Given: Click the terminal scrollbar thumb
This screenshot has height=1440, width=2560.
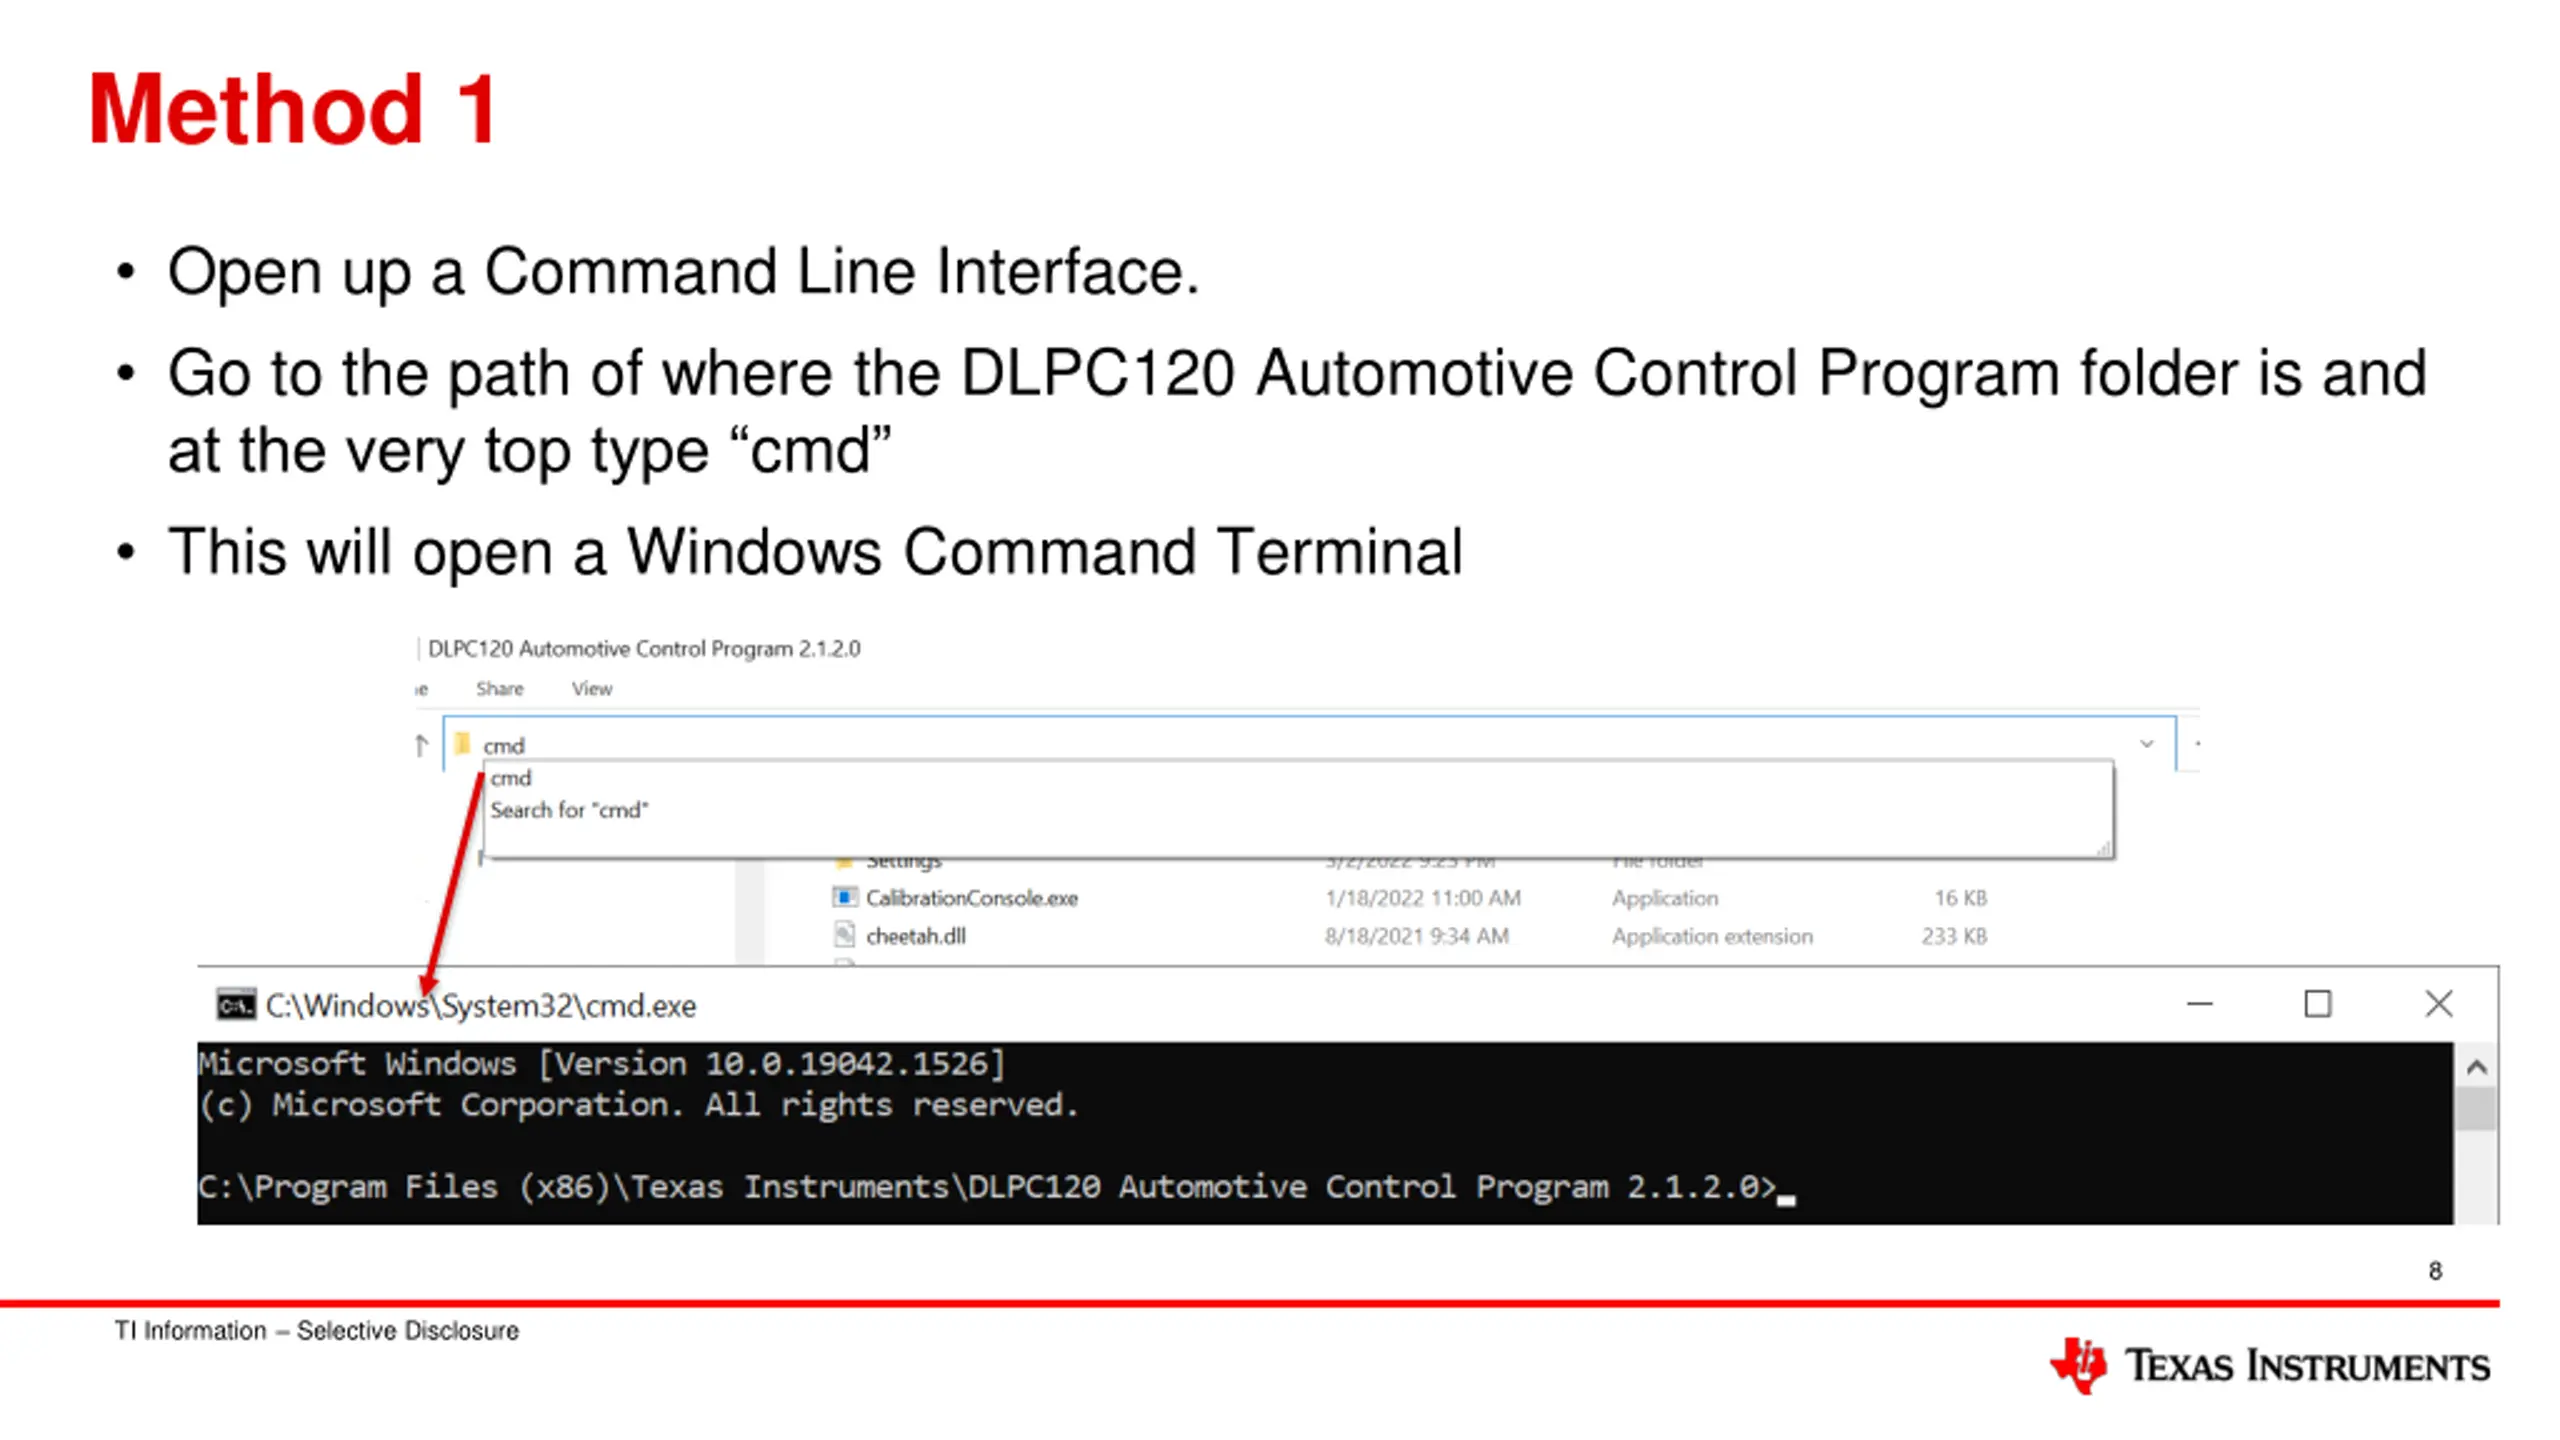Looking at the screenshot, I should point(2476,1109).
